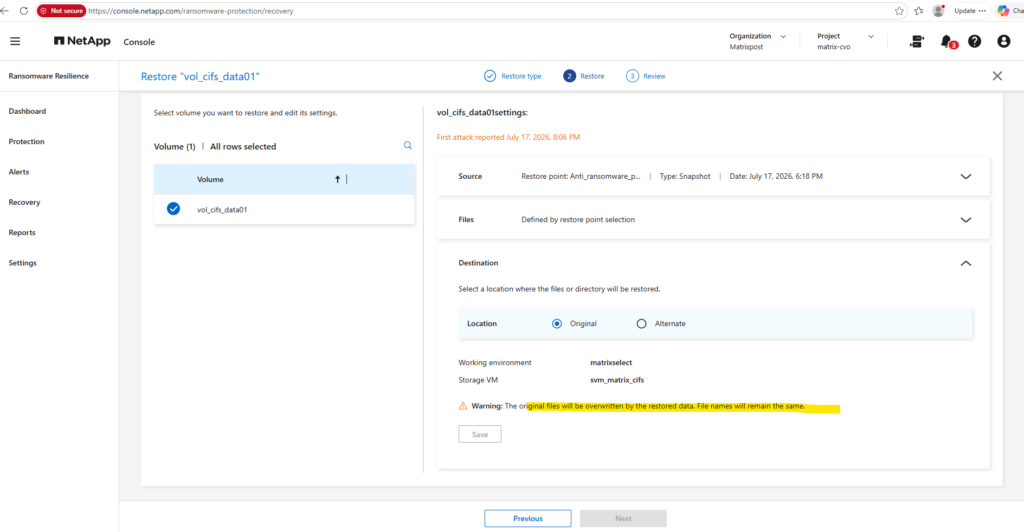1024x532 pixels.
Task: Click the svm_matrix_cifs storage VM value
Action: 617,380
